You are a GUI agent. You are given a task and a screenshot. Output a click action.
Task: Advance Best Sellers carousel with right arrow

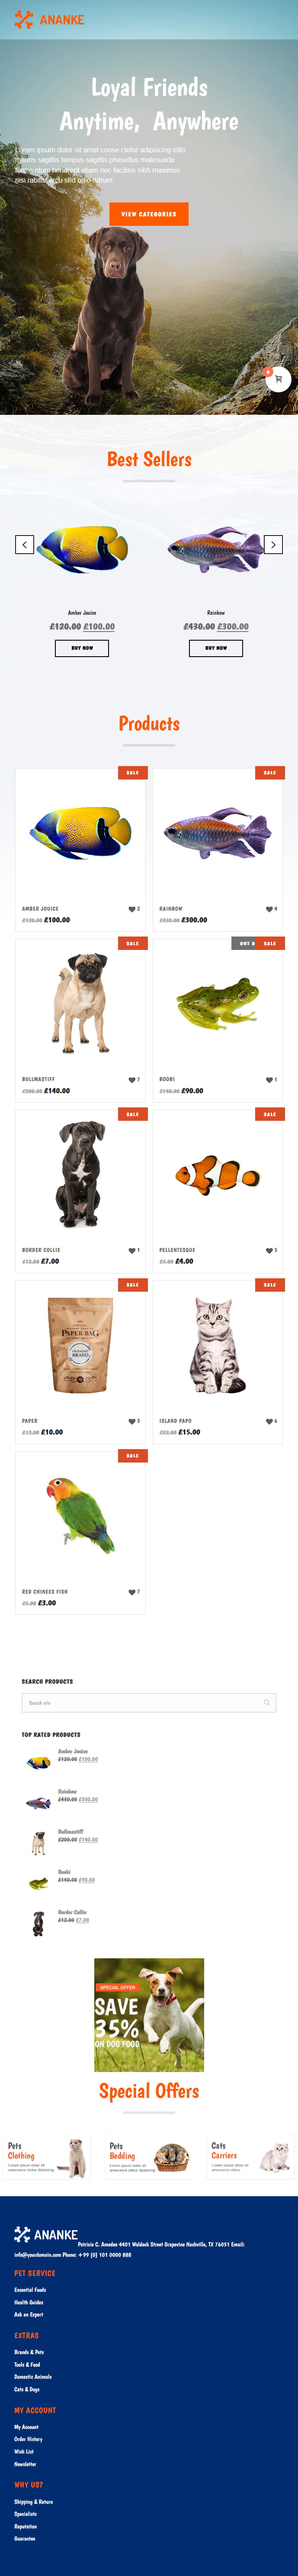[273, 544]
